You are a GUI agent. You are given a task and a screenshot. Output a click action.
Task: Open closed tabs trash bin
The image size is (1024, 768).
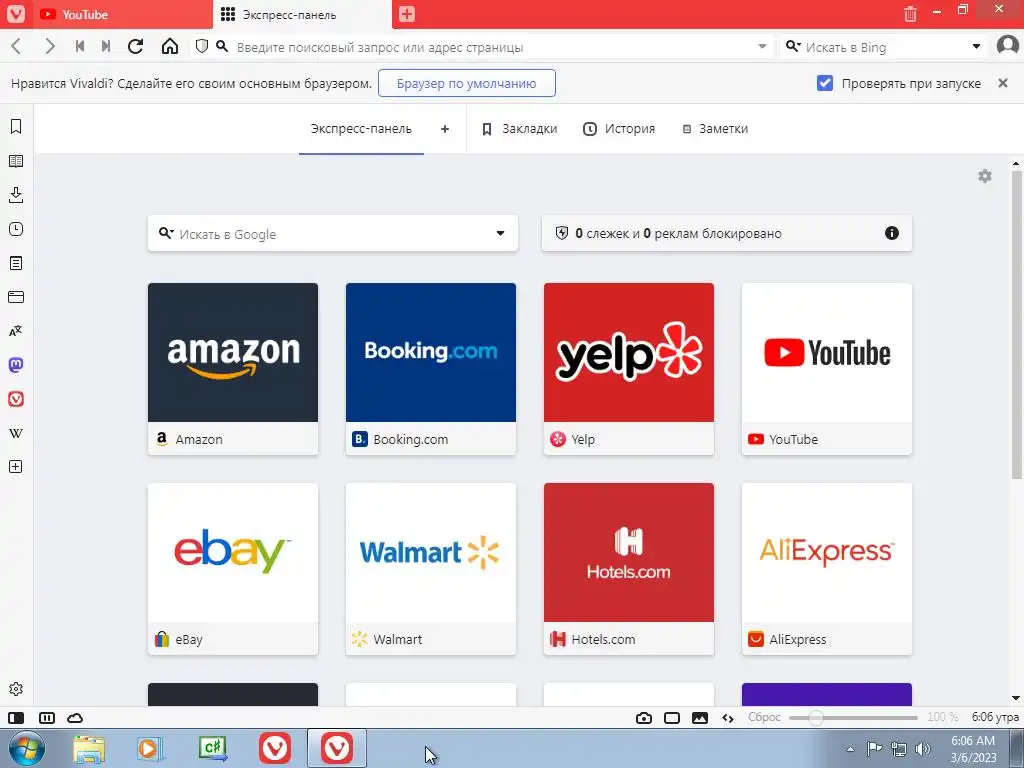point(910,14)
